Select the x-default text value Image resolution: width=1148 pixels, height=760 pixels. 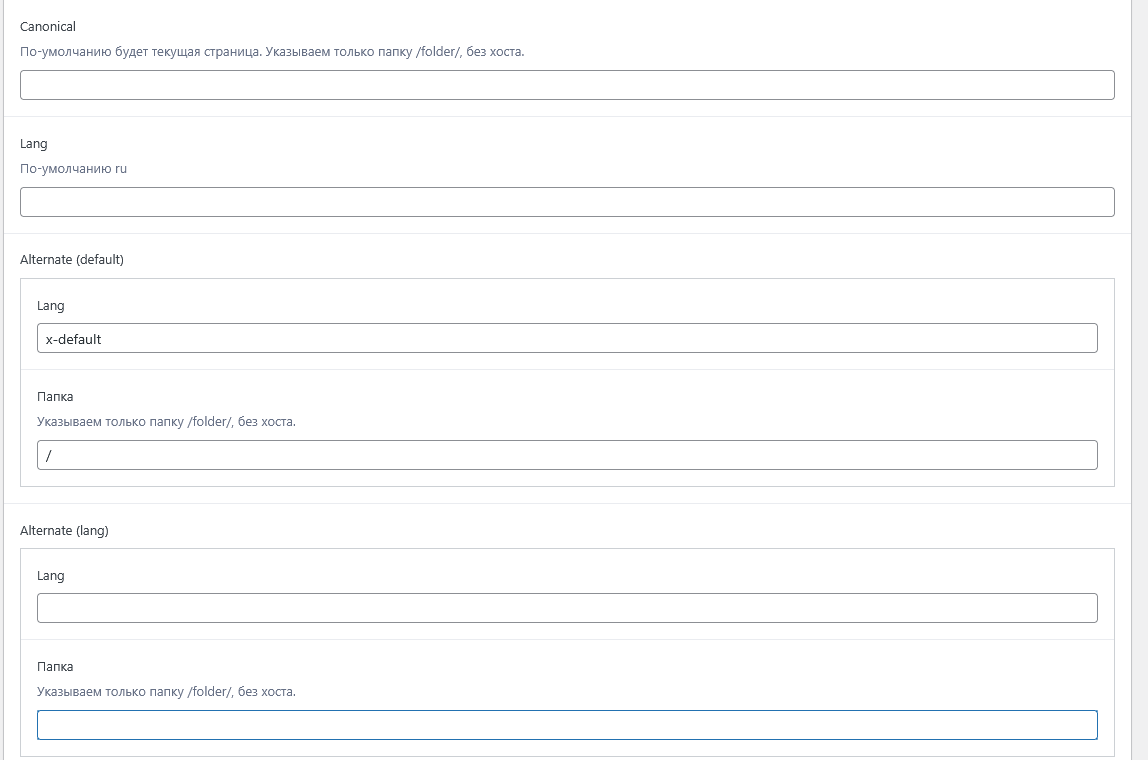74,339
